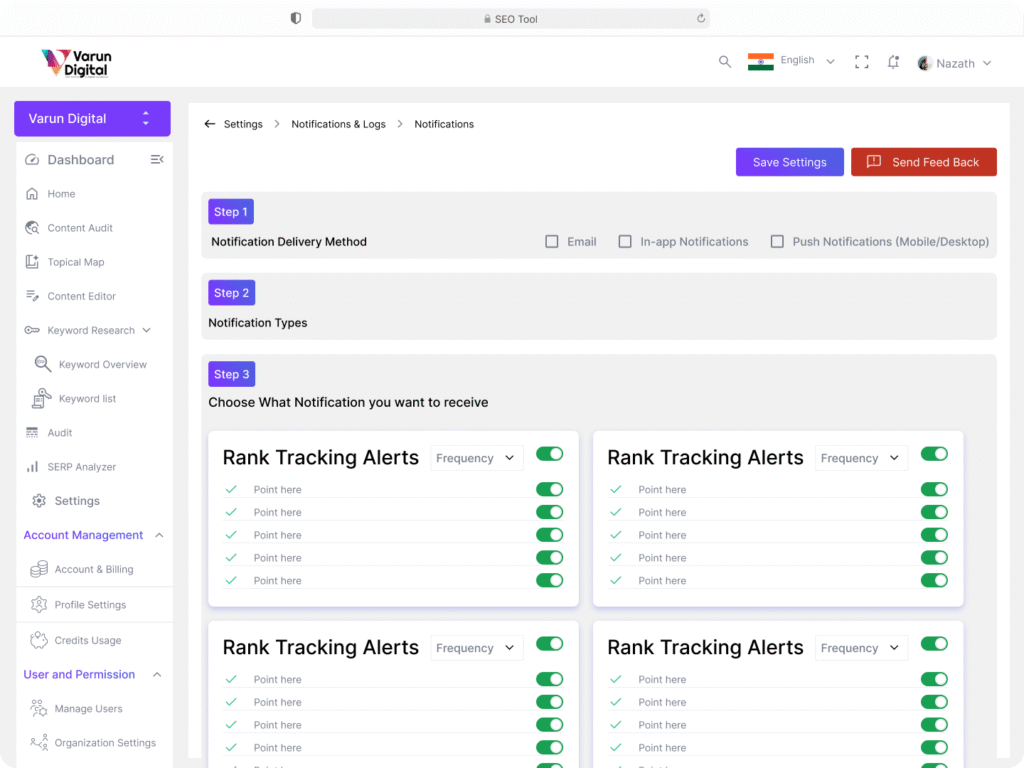Click the Send Feed Back button
The width and height of the screenshot is (1024, 768).
coord(923,162)
